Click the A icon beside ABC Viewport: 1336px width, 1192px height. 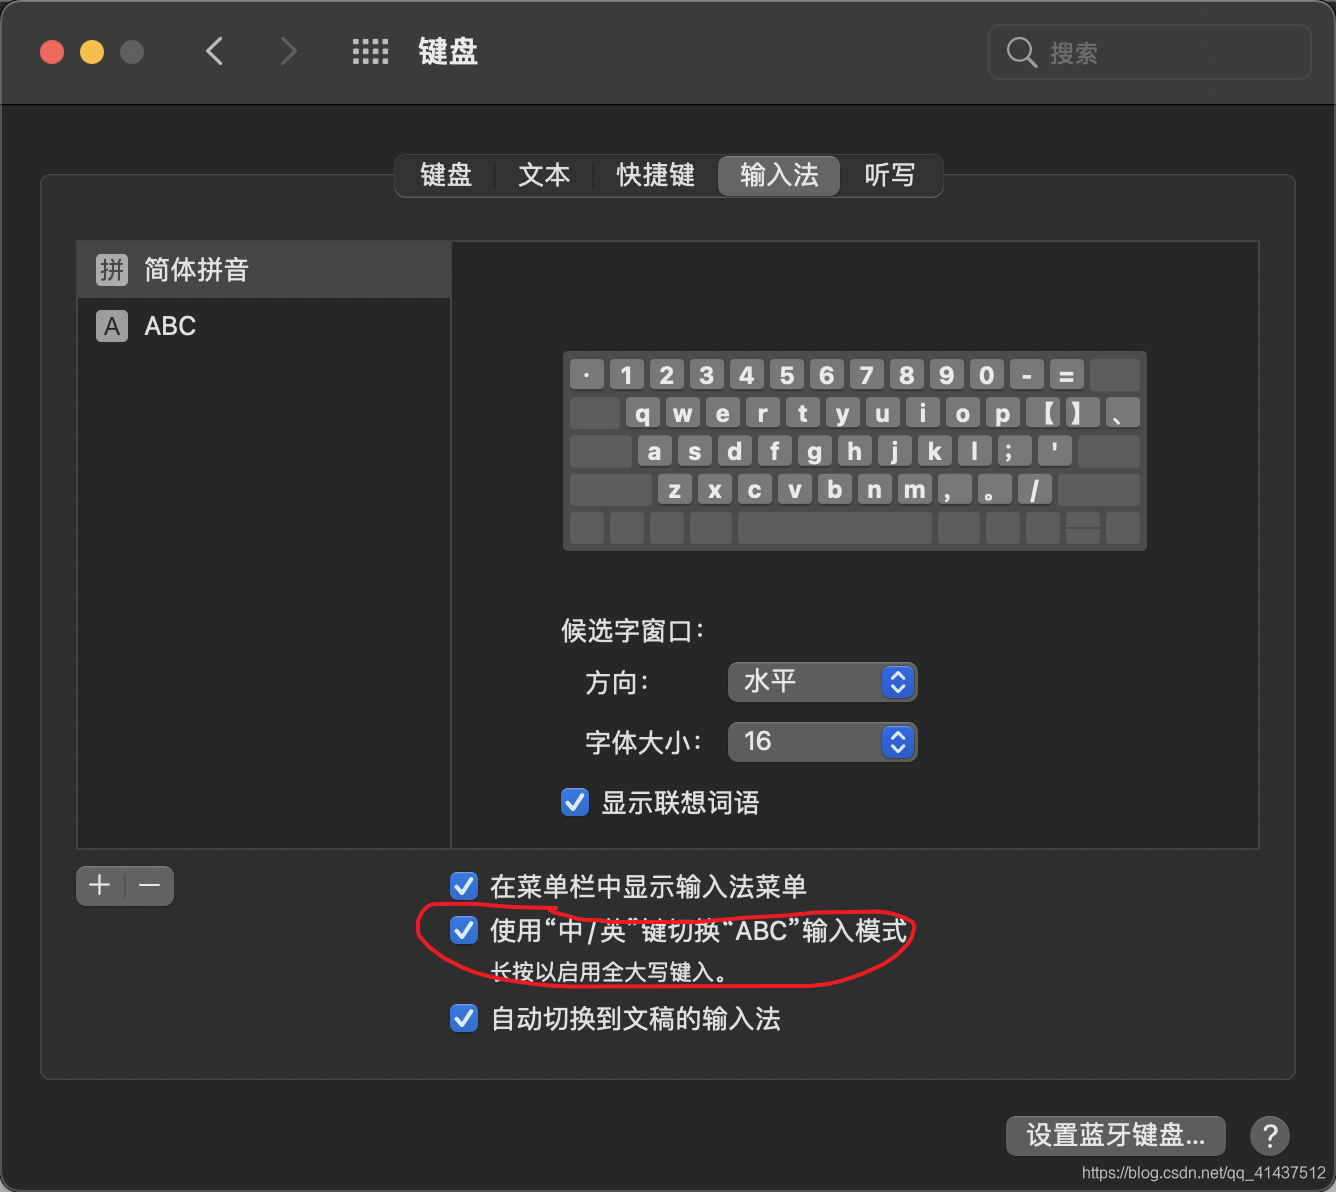[112, 326]
